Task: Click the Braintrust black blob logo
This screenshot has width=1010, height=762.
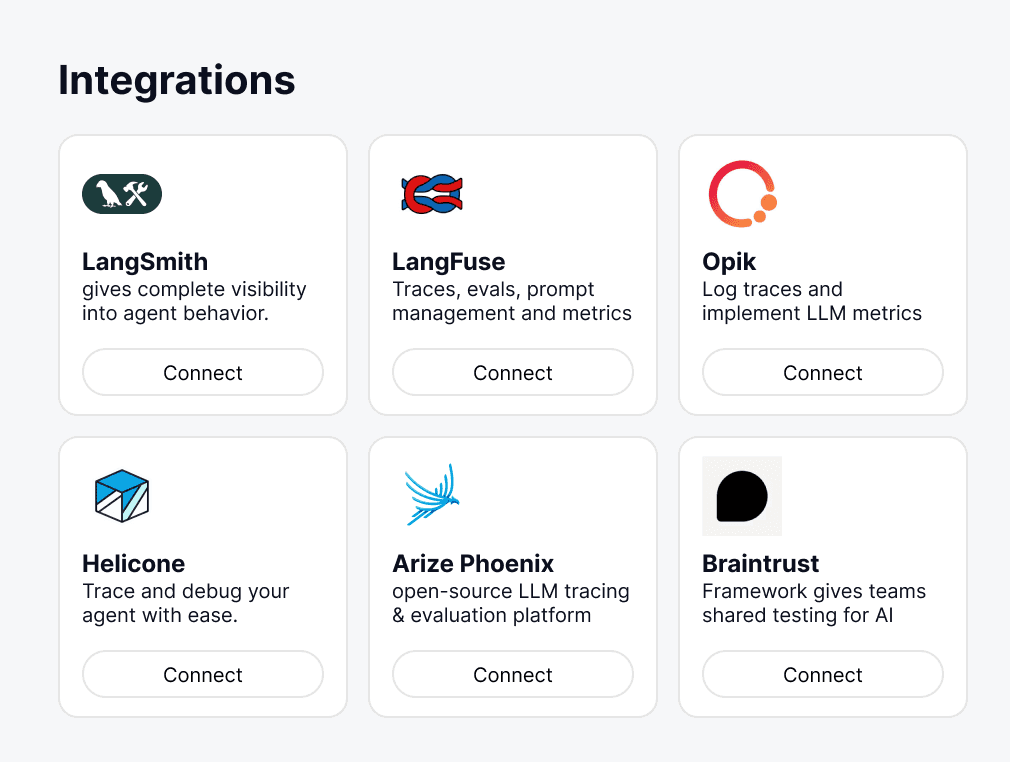Action: (742, 496)
